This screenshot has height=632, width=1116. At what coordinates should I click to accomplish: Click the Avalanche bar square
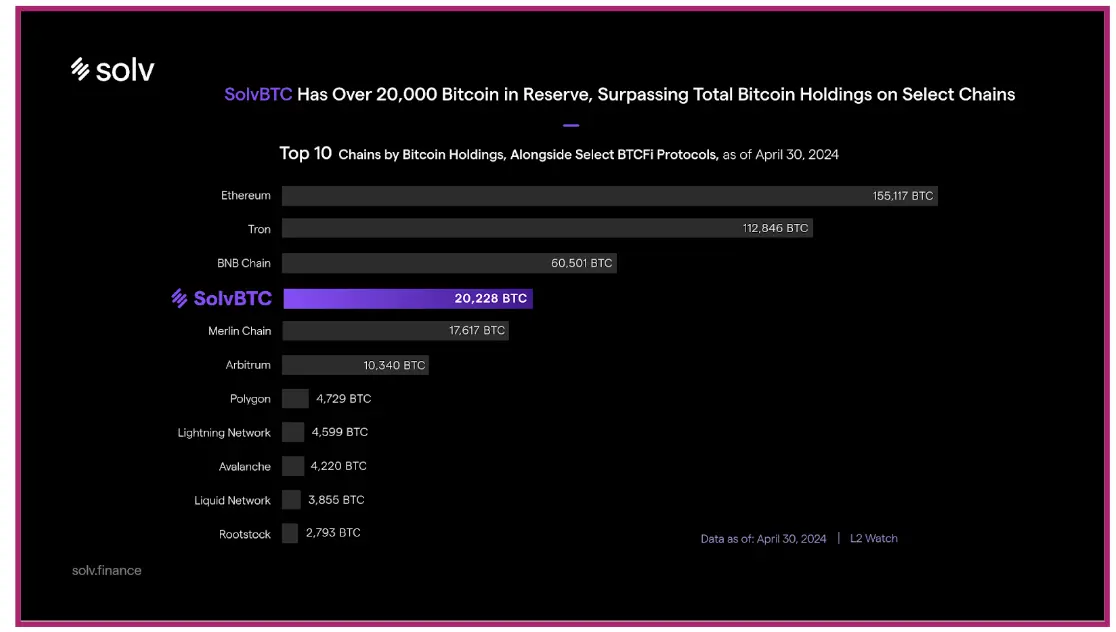tap(293, 466)
